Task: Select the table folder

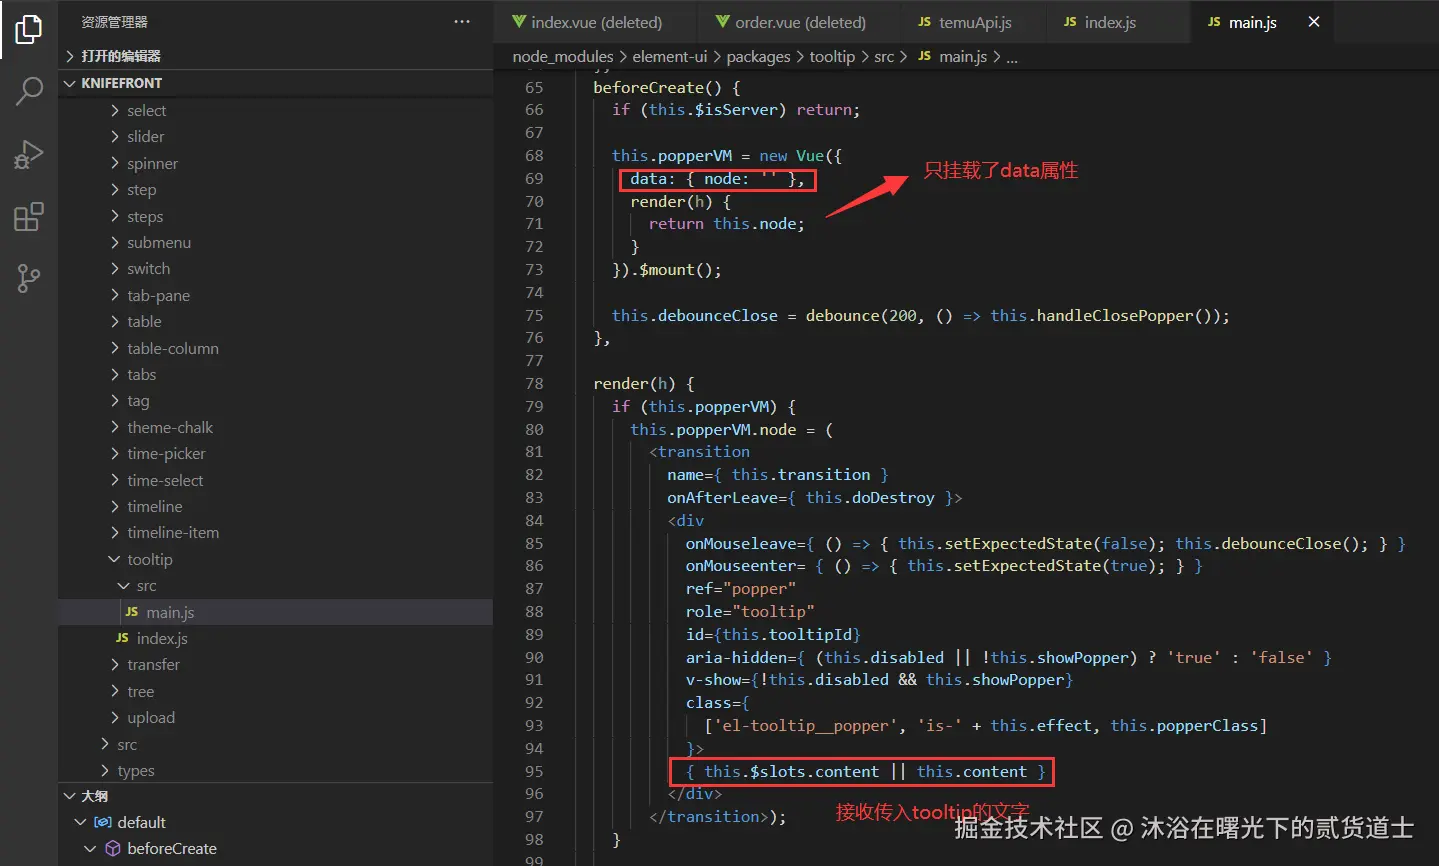Action: pyautogui.click(x=275, y=321)
